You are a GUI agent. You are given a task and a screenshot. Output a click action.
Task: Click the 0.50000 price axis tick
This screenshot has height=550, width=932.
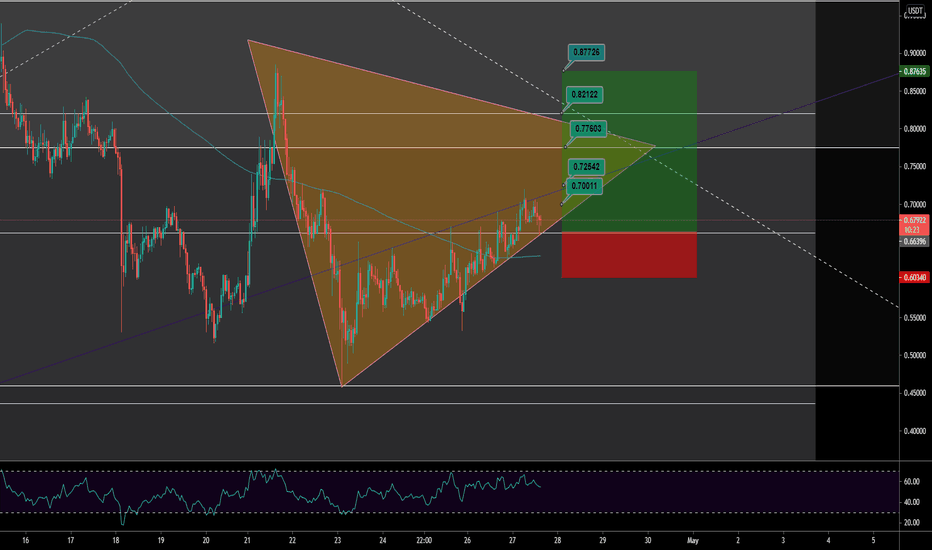coord(915,355)
